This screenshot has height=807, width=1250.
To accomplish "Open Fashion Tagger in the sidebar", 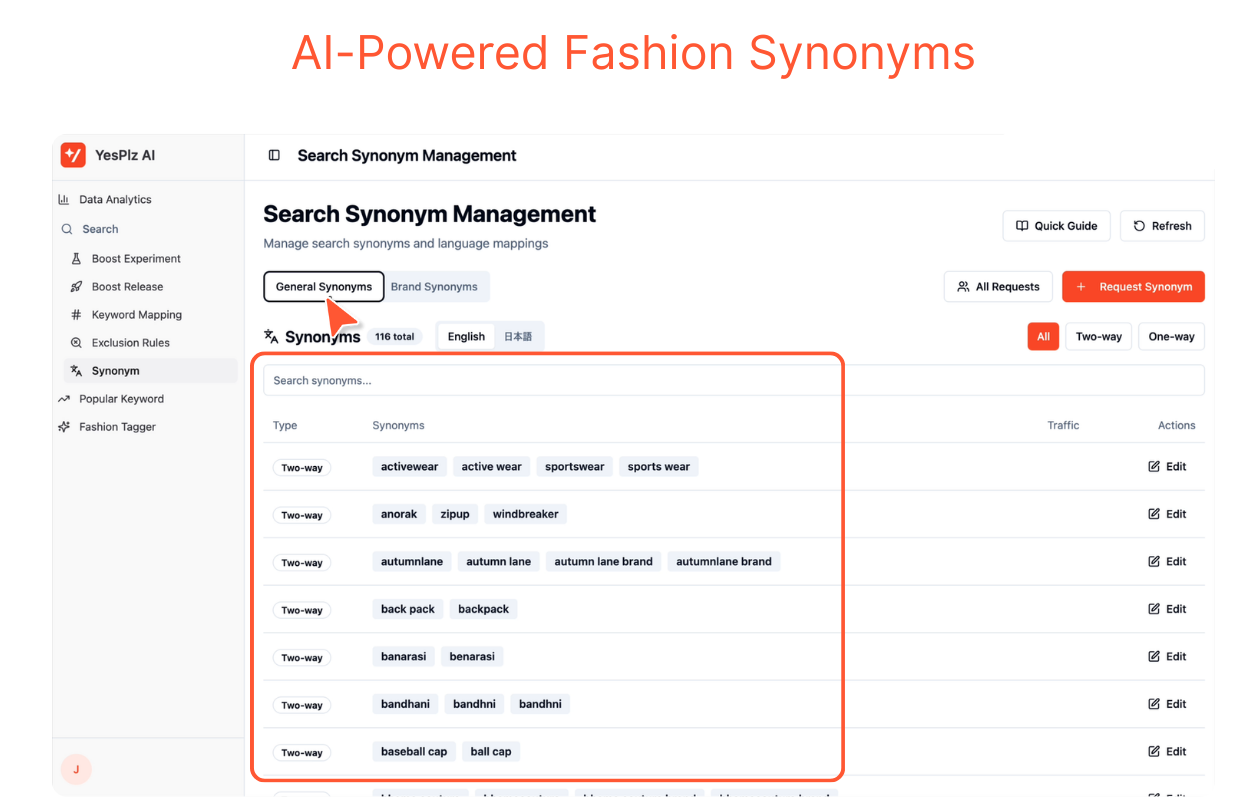I will click(x=117, y=427).
